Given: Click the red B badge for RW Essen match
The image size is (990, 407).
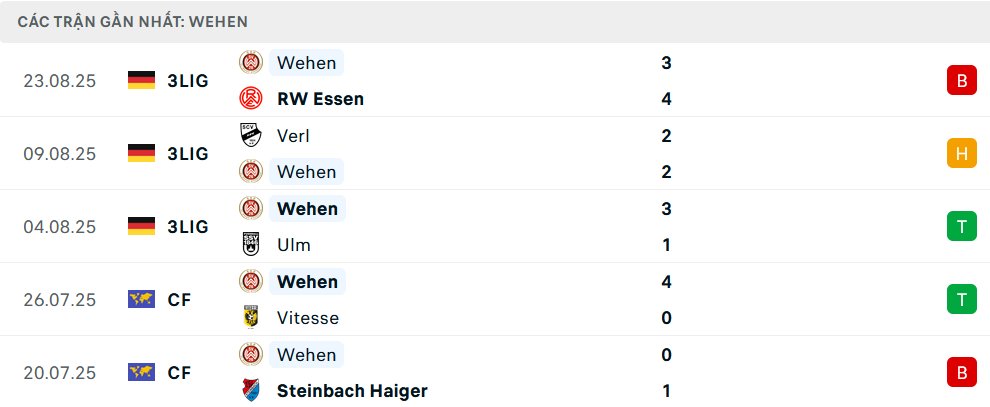Looking at the screenshot, I should [961, 80].
